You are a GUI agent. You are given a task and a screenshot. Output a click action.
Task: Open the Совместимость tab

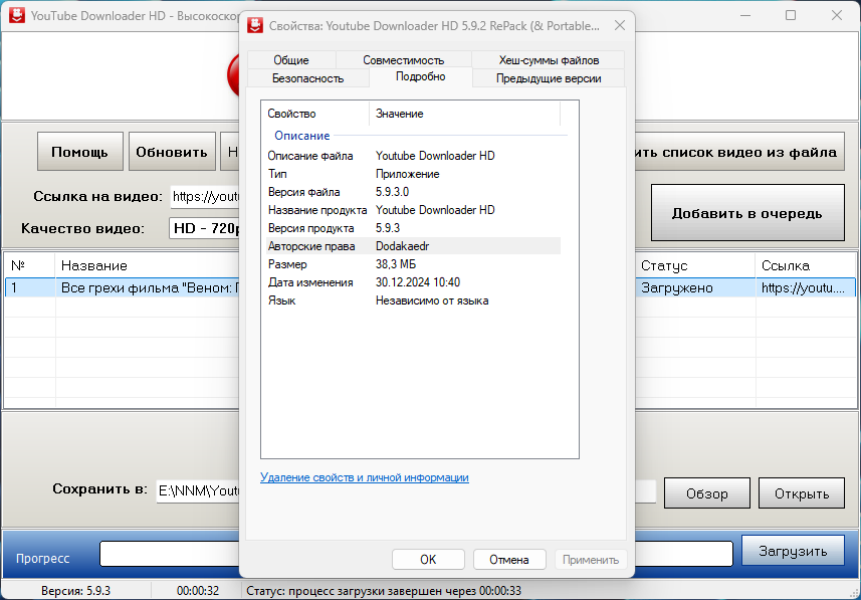point(403,60)
